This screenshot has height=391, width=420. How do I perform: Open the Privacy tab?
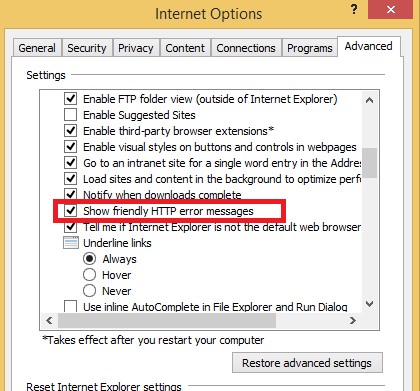click(136, 48)
